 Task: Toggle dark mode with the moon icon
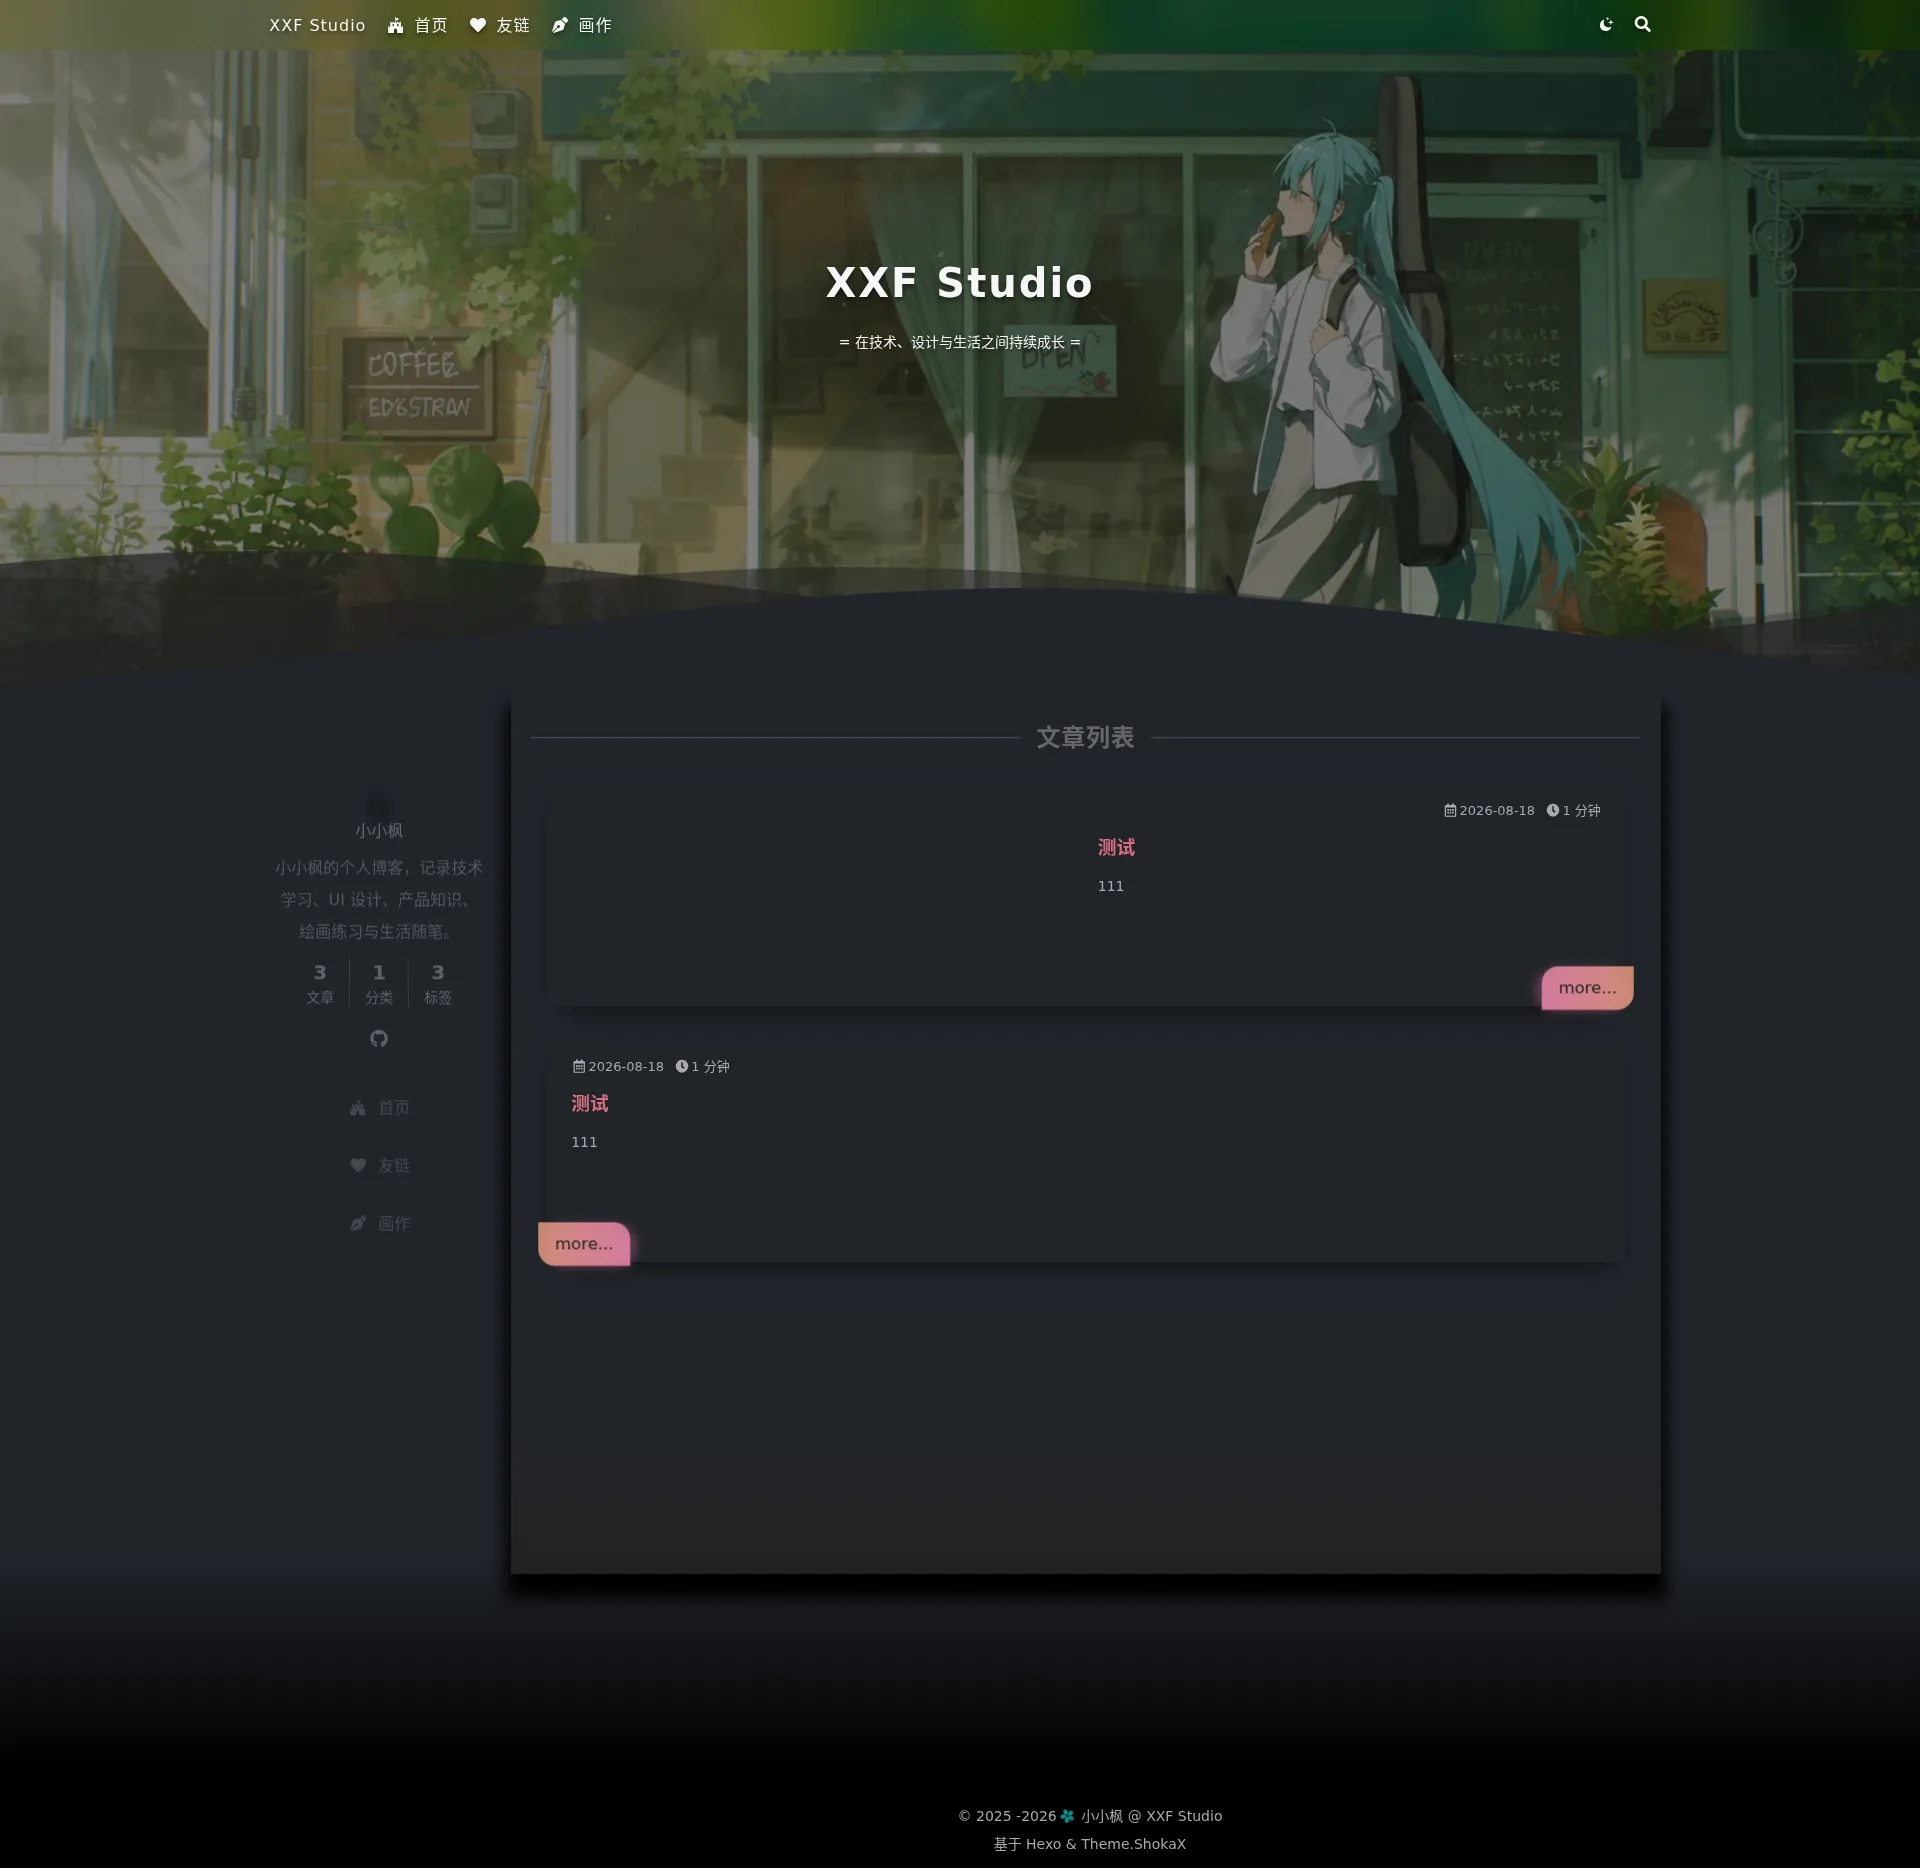coord(1606,25)
